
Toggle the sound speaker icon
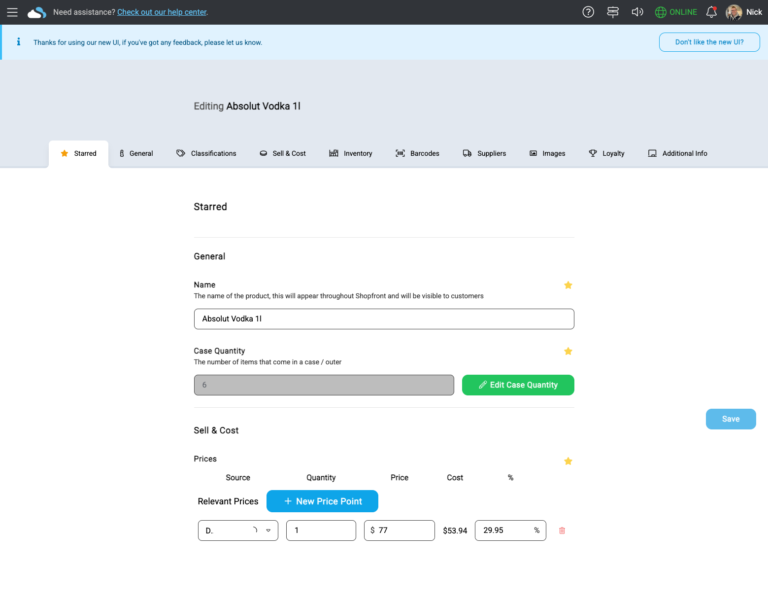637,12
